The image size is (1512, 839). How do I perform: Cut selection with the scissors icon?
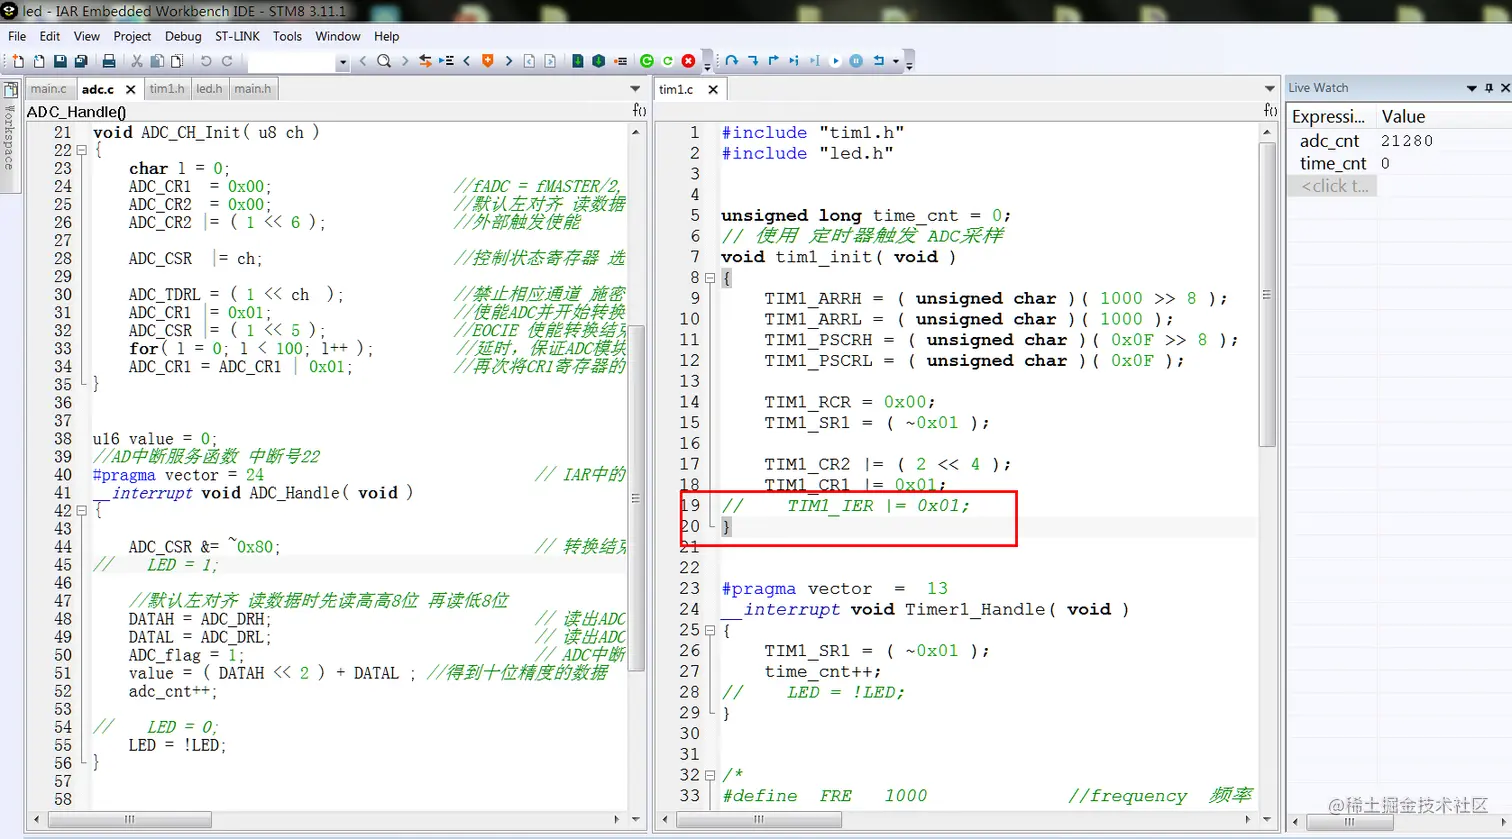click(137, 61)
